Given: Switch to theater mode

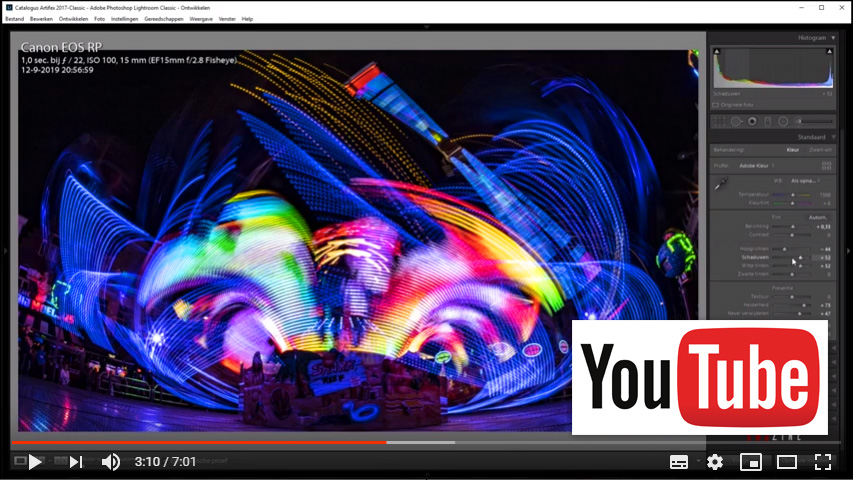Looking at the screenshot, I should point(787,462).
